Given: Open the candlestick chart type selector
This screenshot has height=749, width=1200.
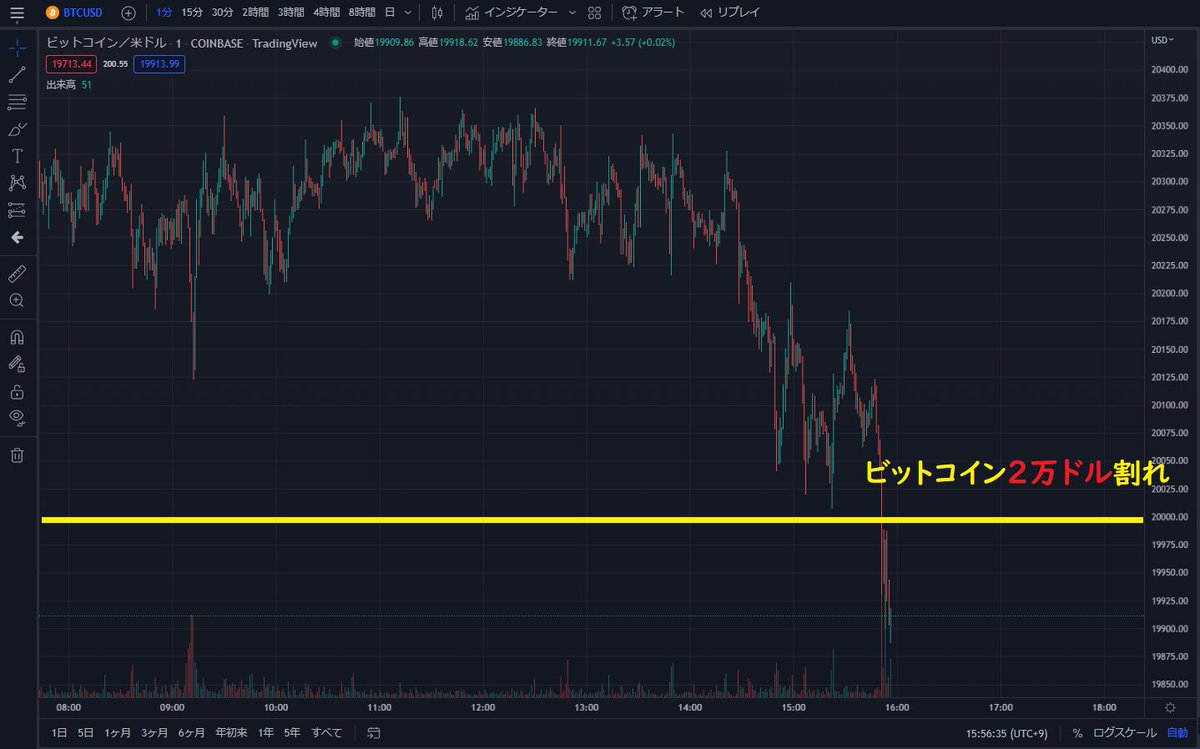Looking at the screenshot, I should coord(436,13).
